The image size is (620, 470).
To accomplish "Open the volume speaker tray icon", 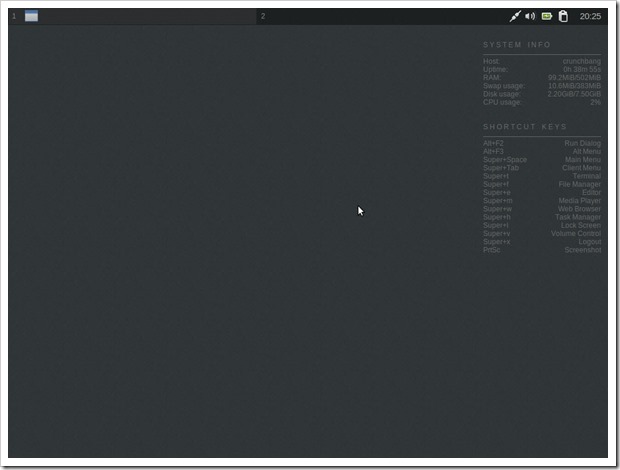I will tap(530, 16).
